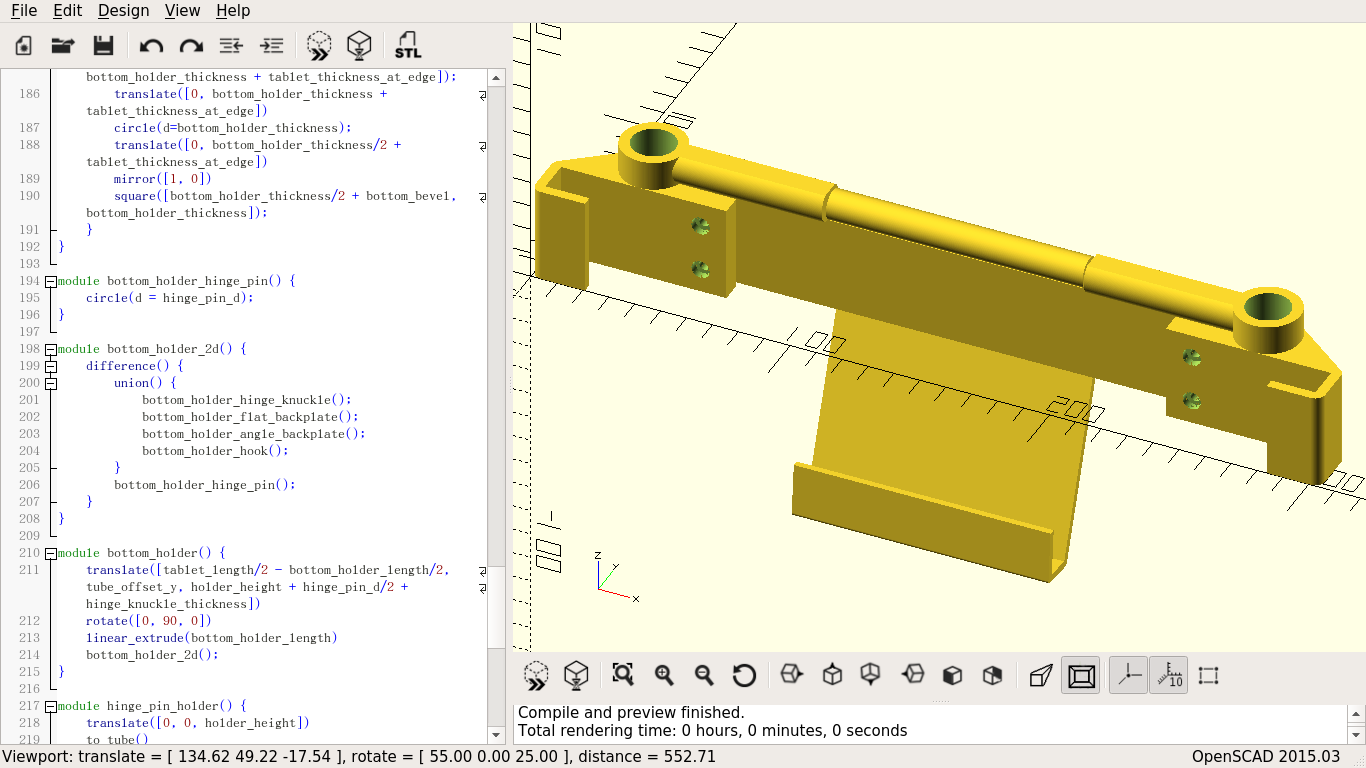The image size is (1366, 768).
Task: Undo the last edit
Action: tap(151, 45)
